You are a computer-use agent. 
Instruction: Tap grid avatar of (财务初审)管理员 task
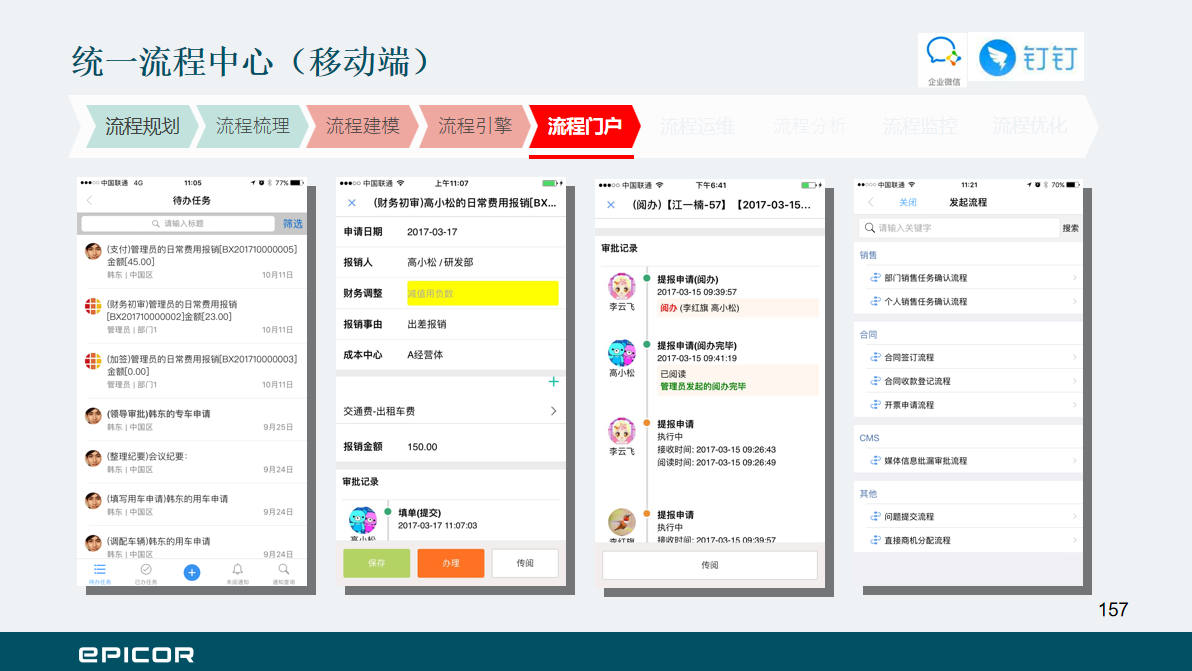click(94, 306)
